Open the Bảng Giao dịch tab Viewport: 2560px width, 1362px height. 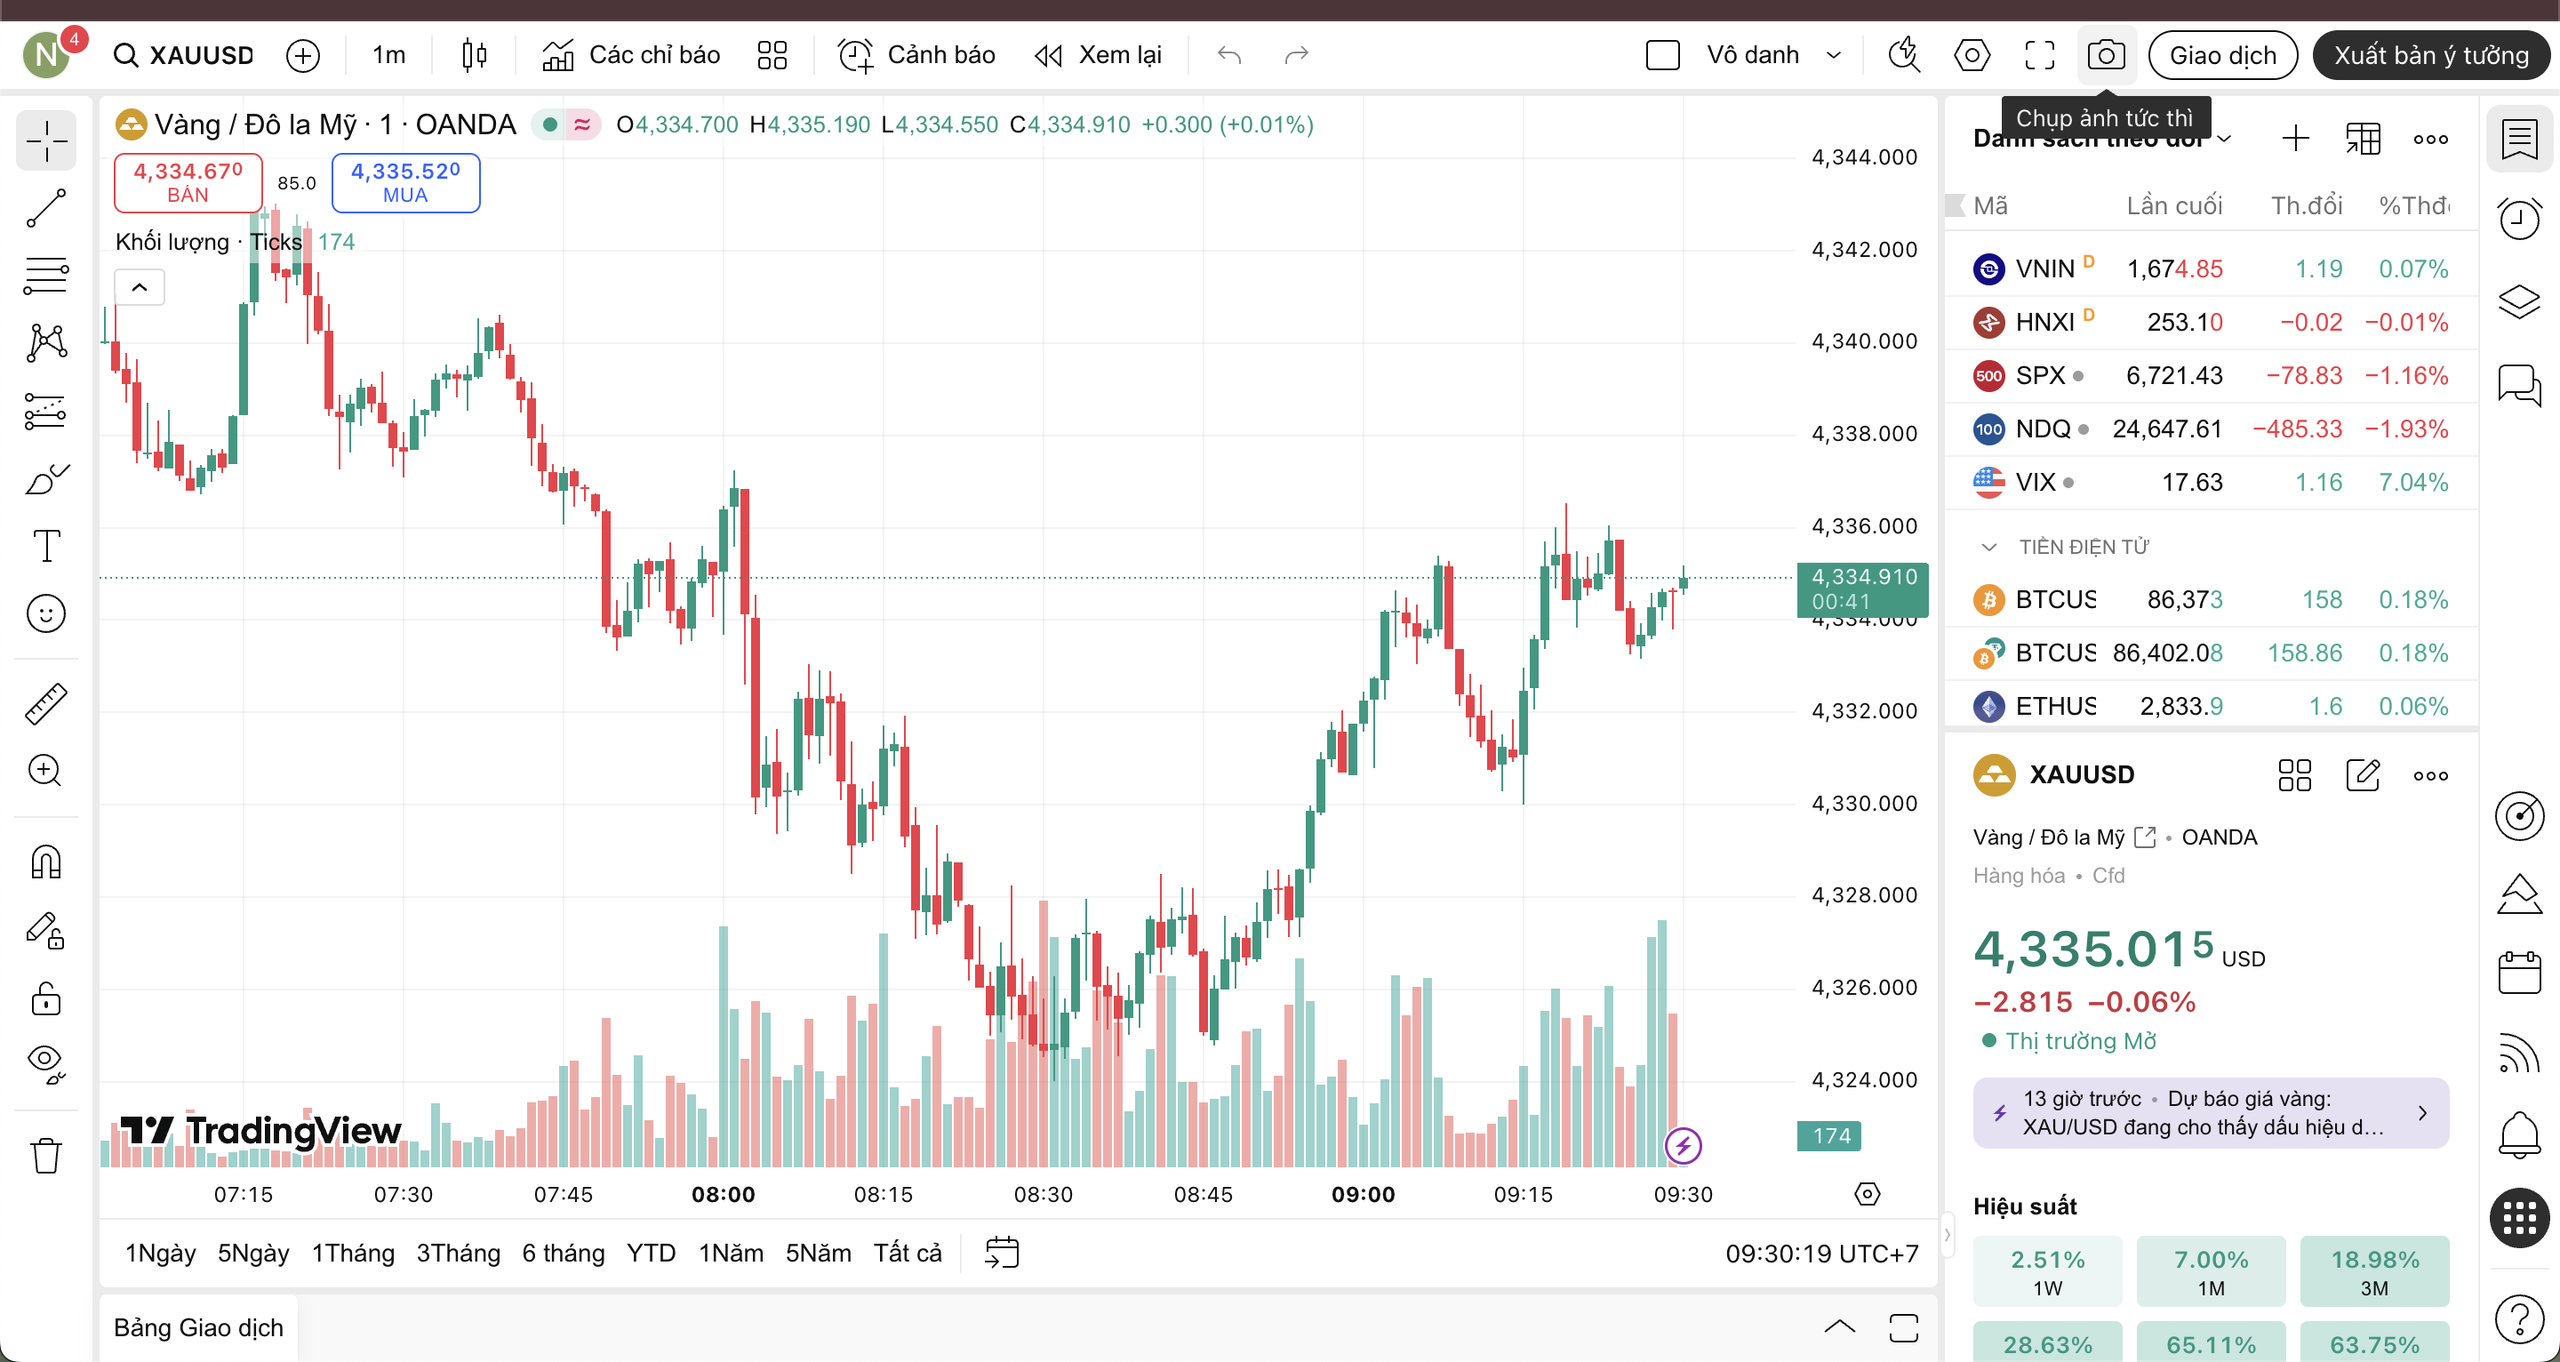pos(198,1328)
